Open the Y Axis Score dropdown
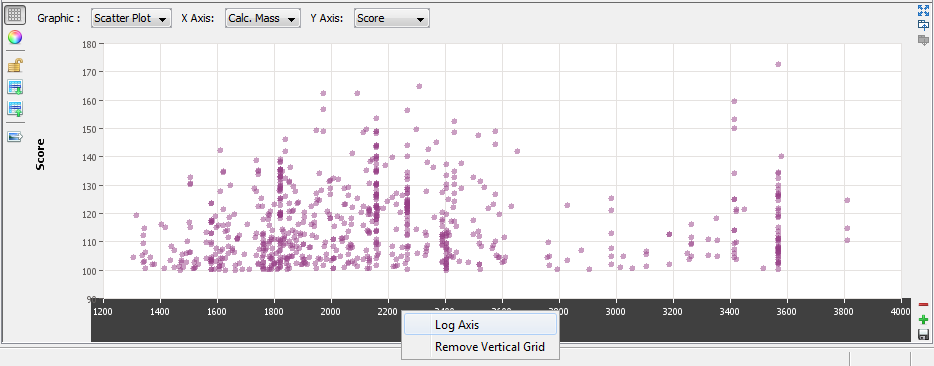The width and height of the screenshot is (934, 366). tap(391, 18)
